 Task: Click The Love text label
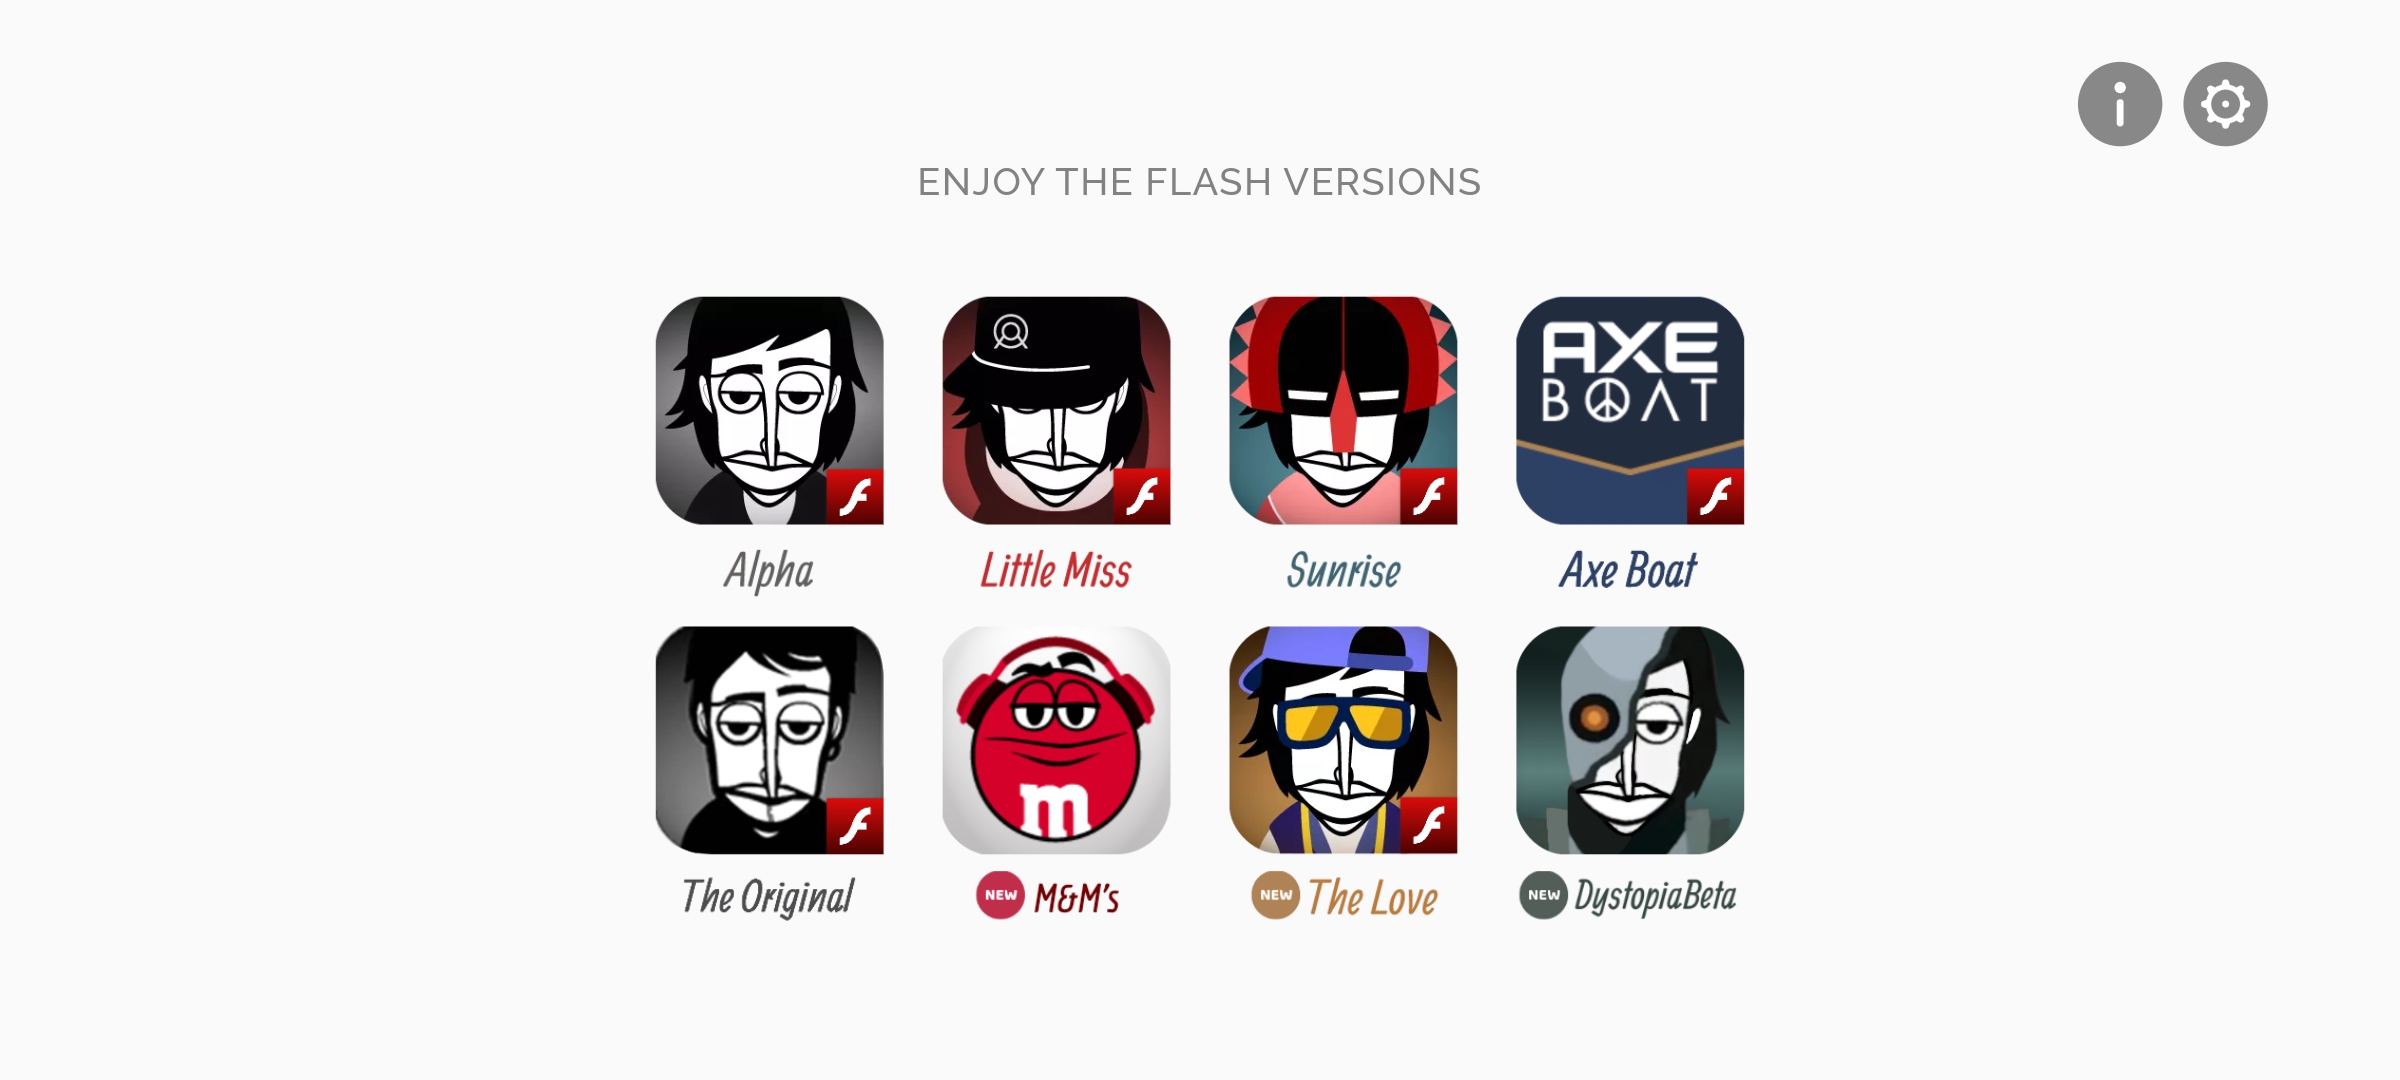point(1372,897)
